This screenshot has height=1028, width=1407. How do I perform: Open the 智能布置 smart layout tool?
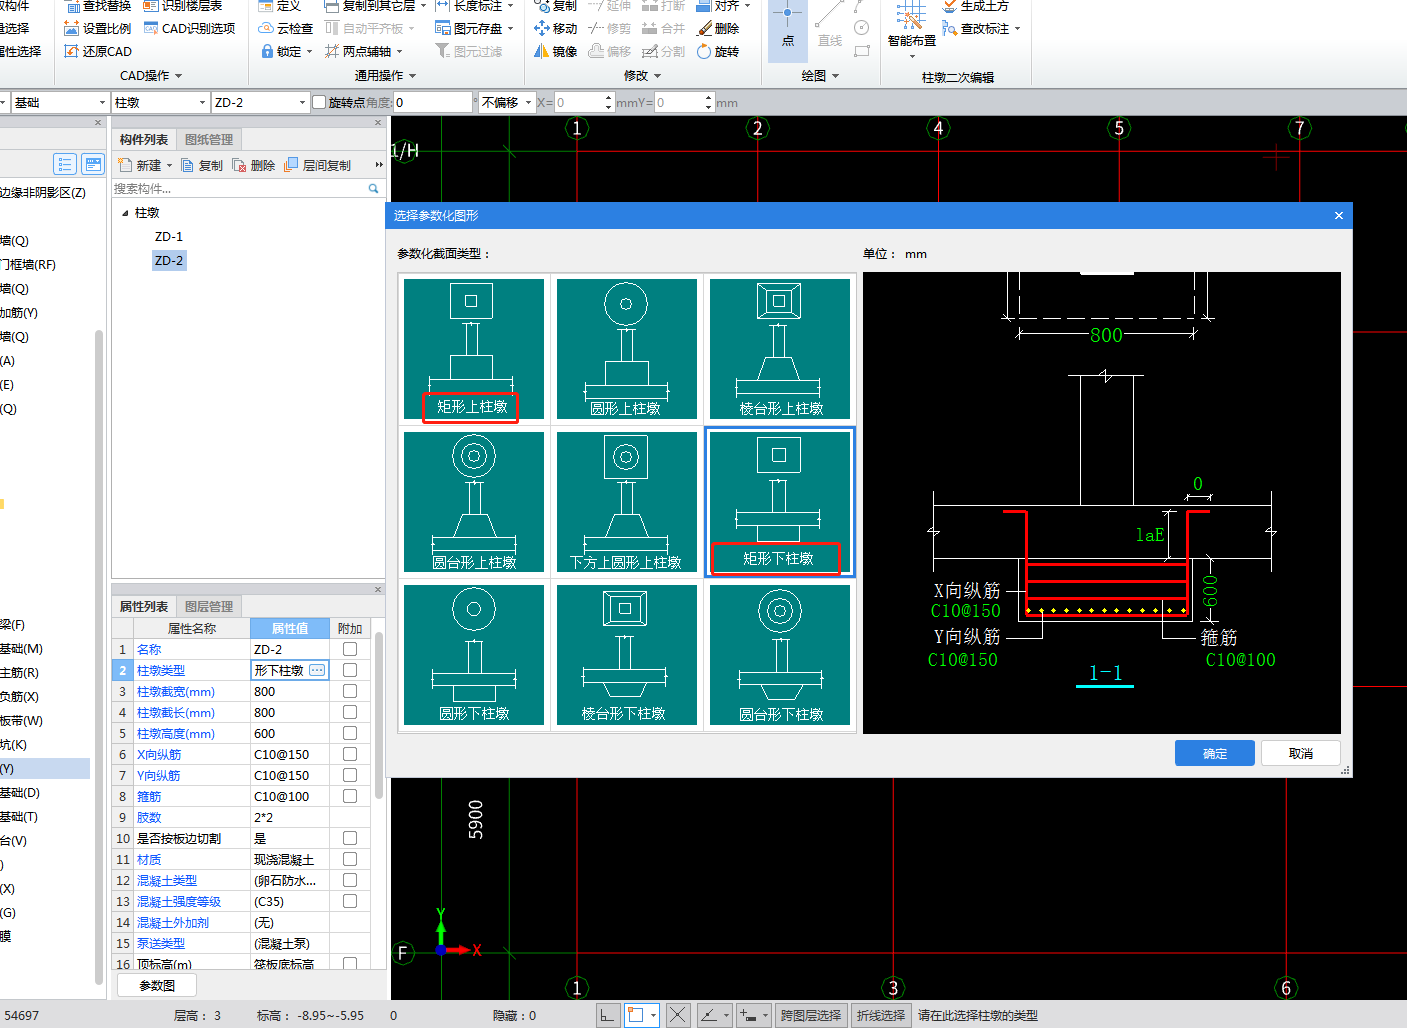coord(911,27)
